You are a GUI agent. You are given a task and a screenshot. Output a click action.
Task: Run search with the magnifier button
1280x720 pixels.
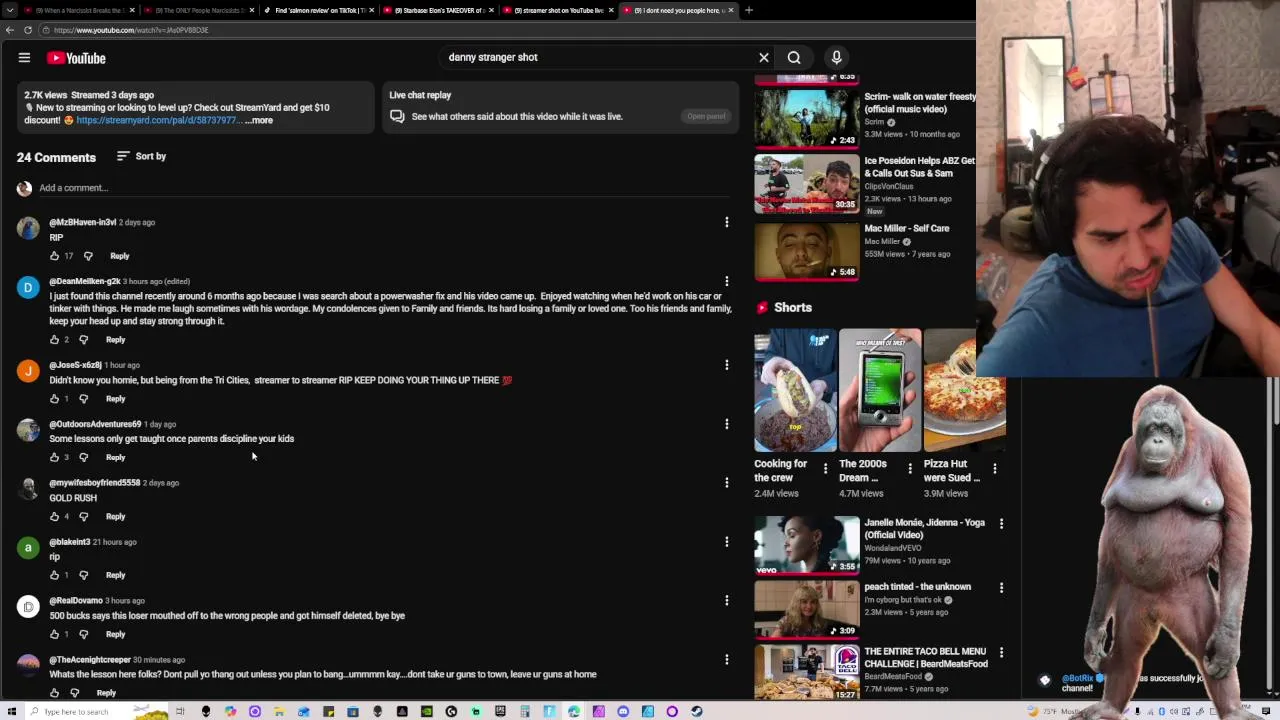(x=794, y=58)
